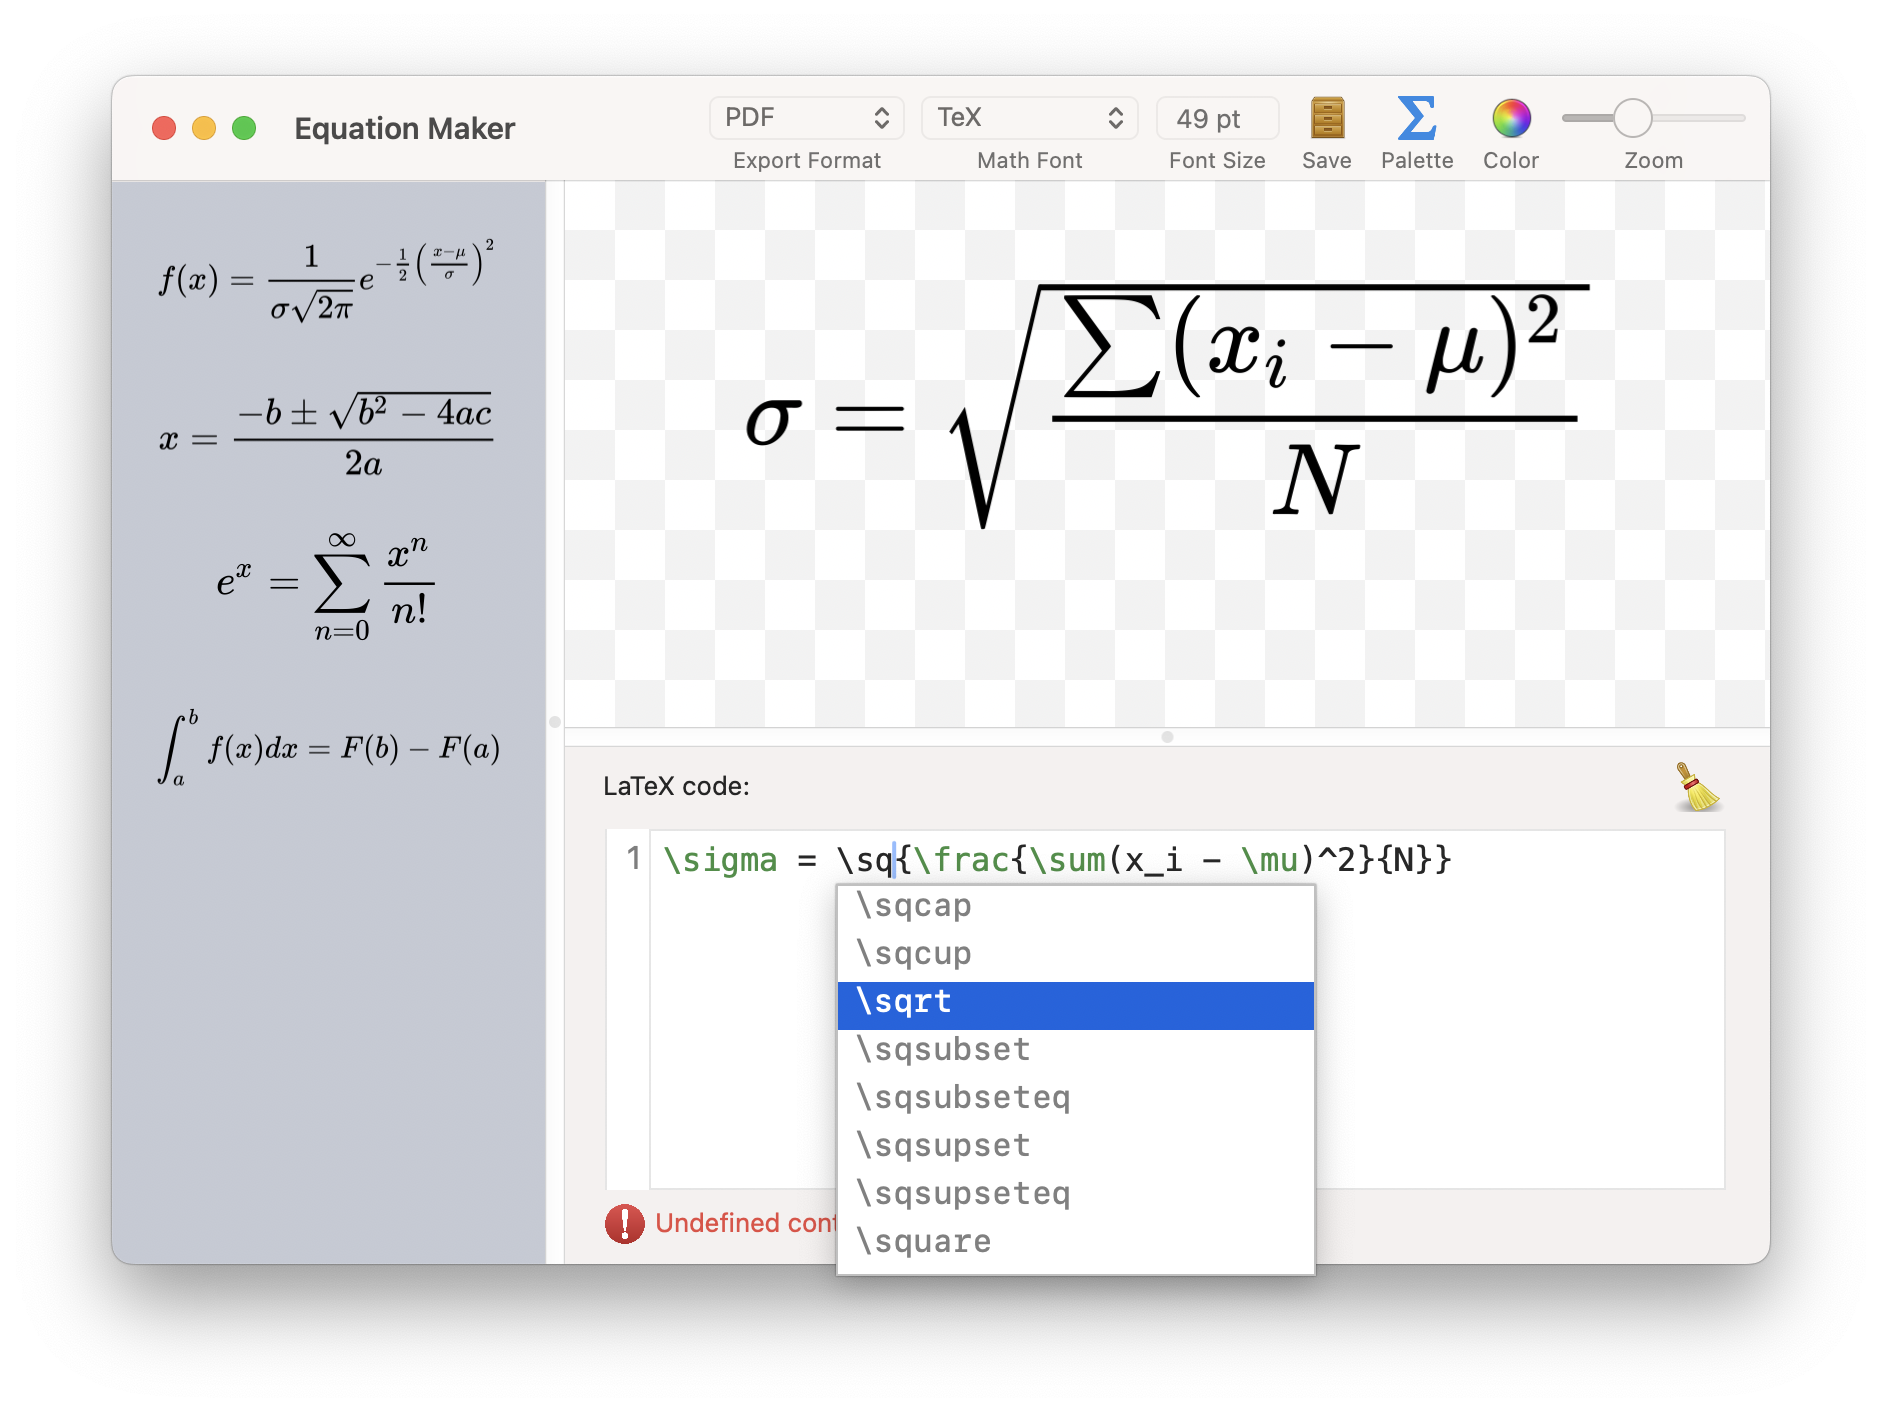Open the Color picker wheel icon
This screenshot has height=1412, width=1882.
pos(1511,118)
